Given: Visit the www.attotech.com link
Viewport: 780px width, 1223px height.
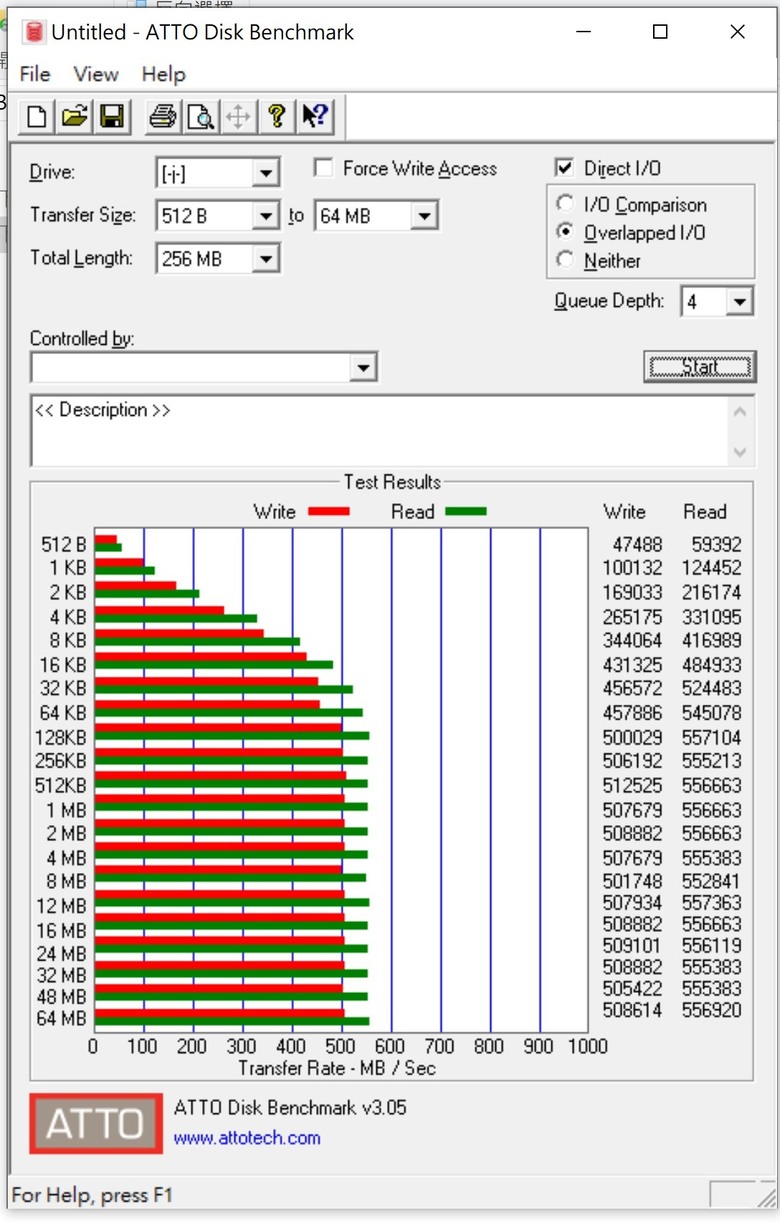Looking at the screenshot, I should click(x=247, y=1137).
